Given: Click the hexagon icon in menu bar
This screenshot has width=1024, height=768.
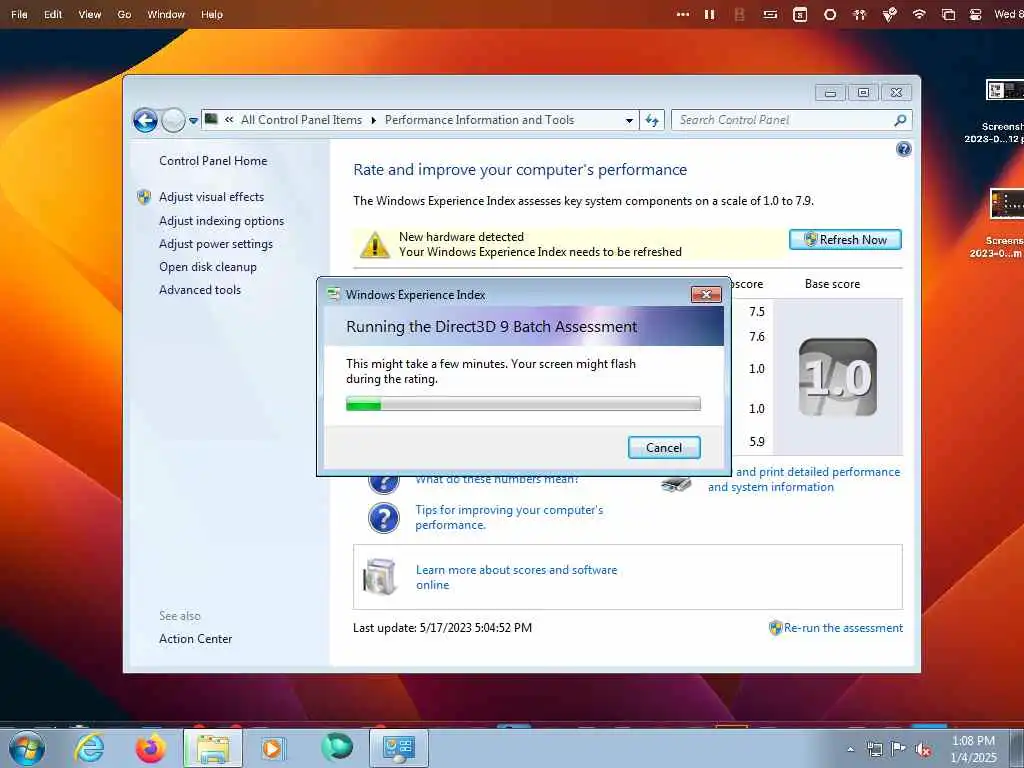Looking at the screenshot, I should click(x=829, y=14).
